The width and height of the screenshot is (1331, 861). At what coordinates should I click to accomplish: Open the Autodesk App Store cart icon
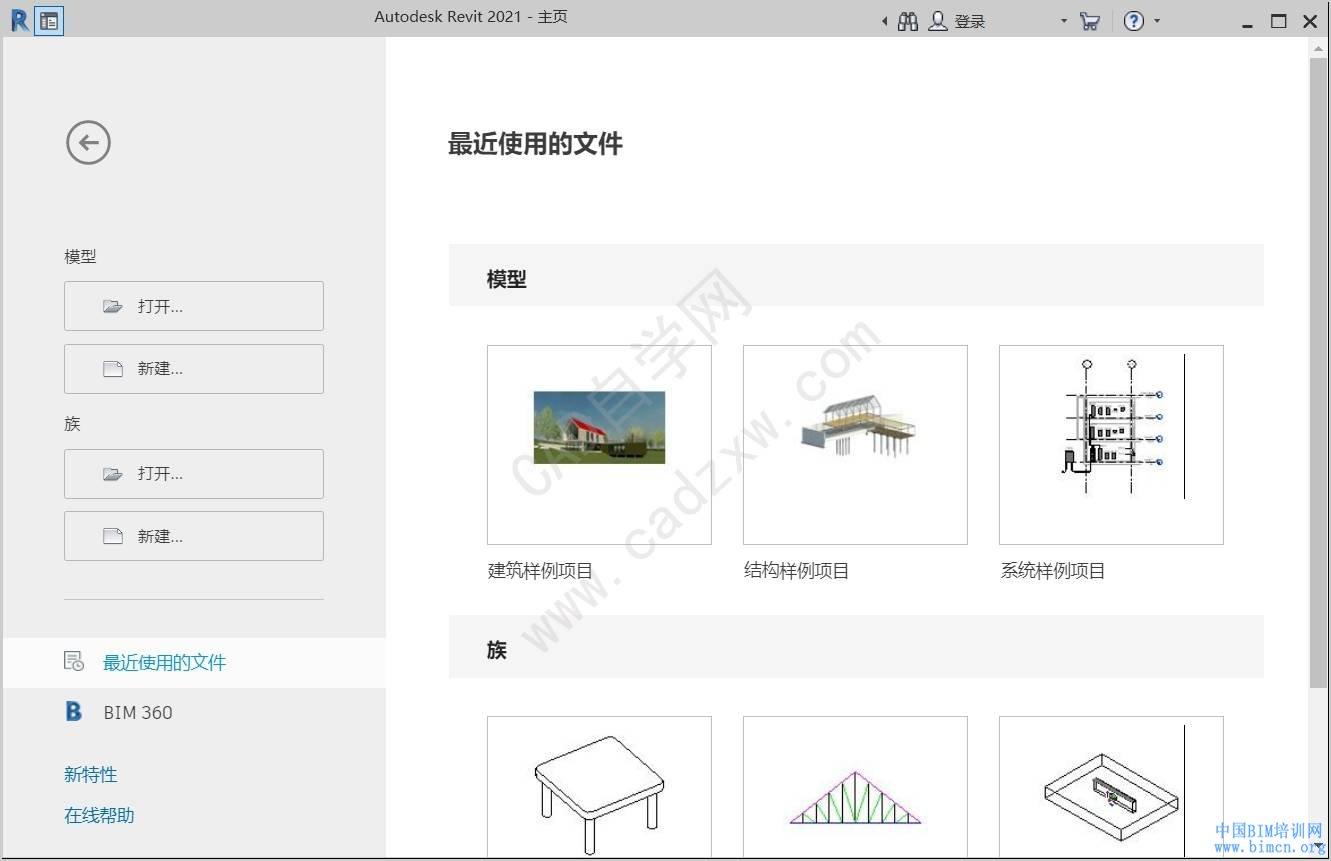click(1090, 21)
